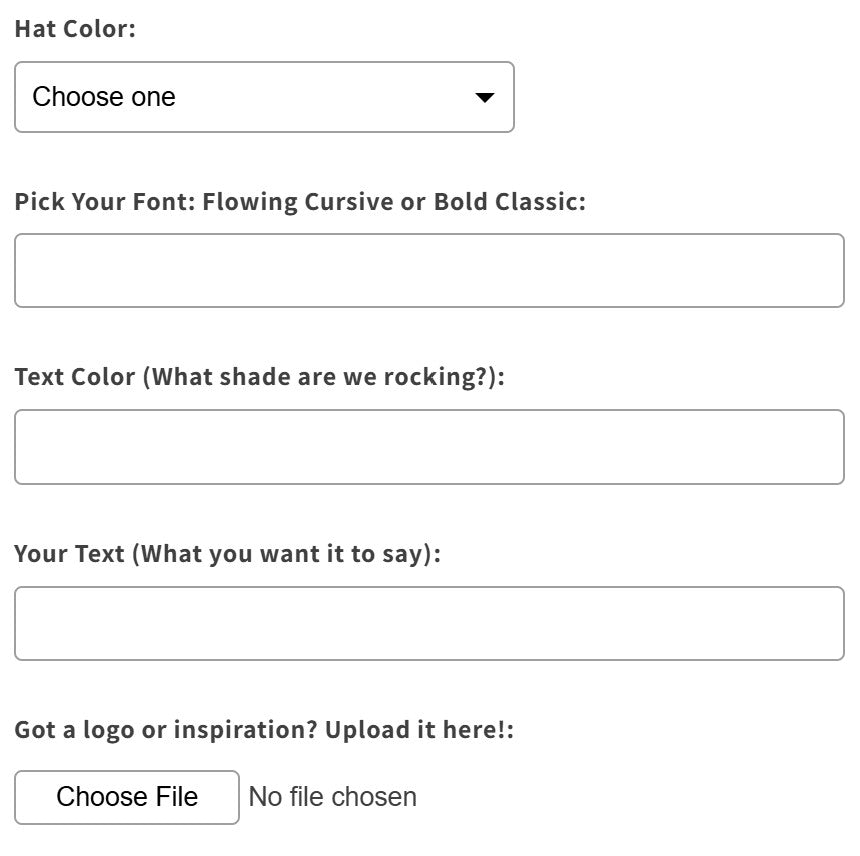The height and width of the screenshot is (856, 860).
Task: Click the 'Text Color' label
Action: (x=75, y=377)
